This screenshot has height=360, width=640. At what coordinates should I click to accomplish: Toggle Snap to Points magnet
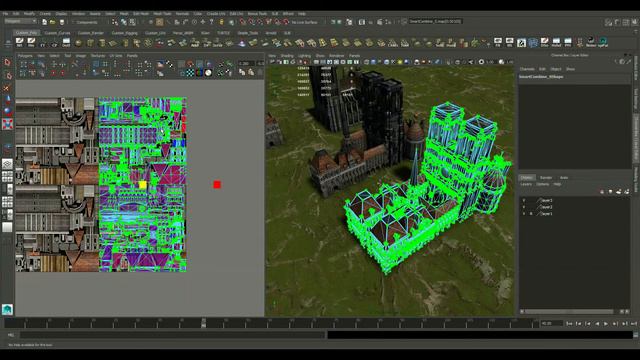pos(260,22)
